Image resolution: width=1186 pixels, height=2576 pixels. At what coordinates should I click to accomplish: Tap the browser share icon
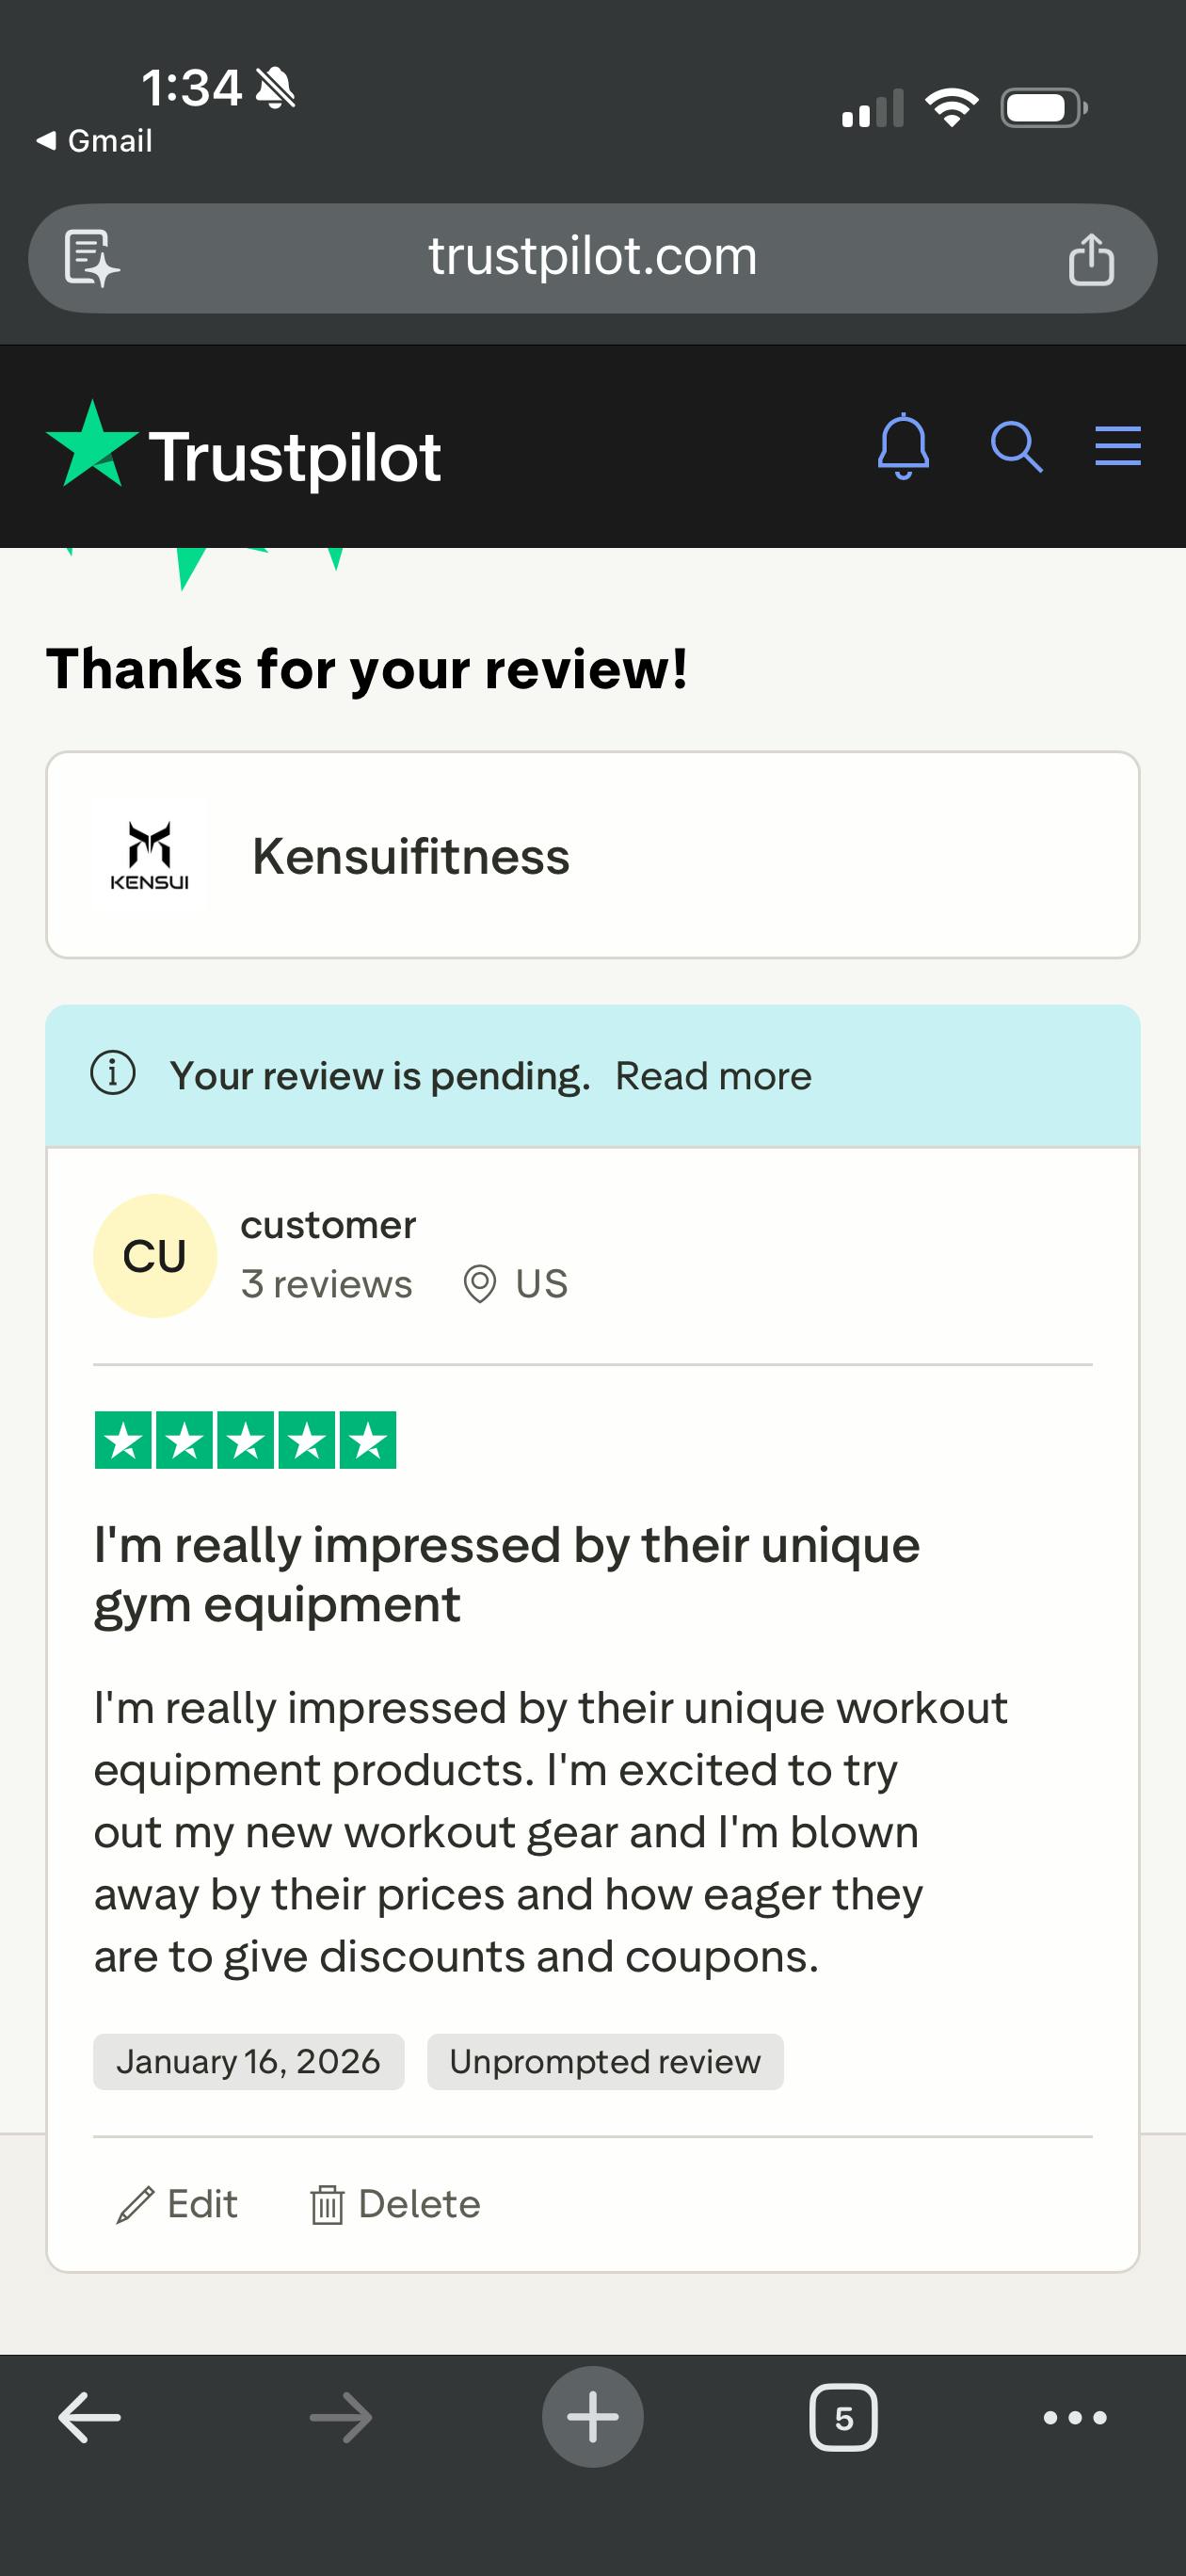click(x=1090, y=259)
